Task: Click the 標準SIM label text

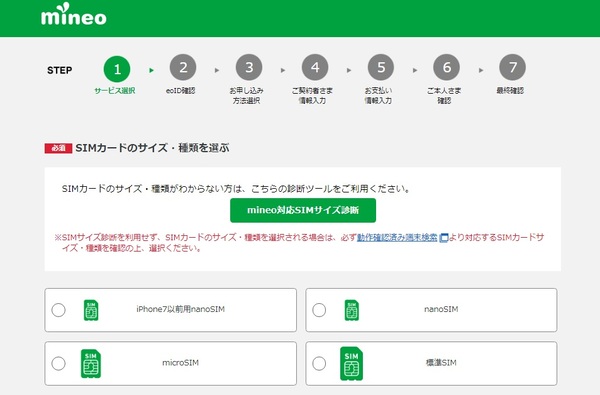Action: [x=441, y=363]
